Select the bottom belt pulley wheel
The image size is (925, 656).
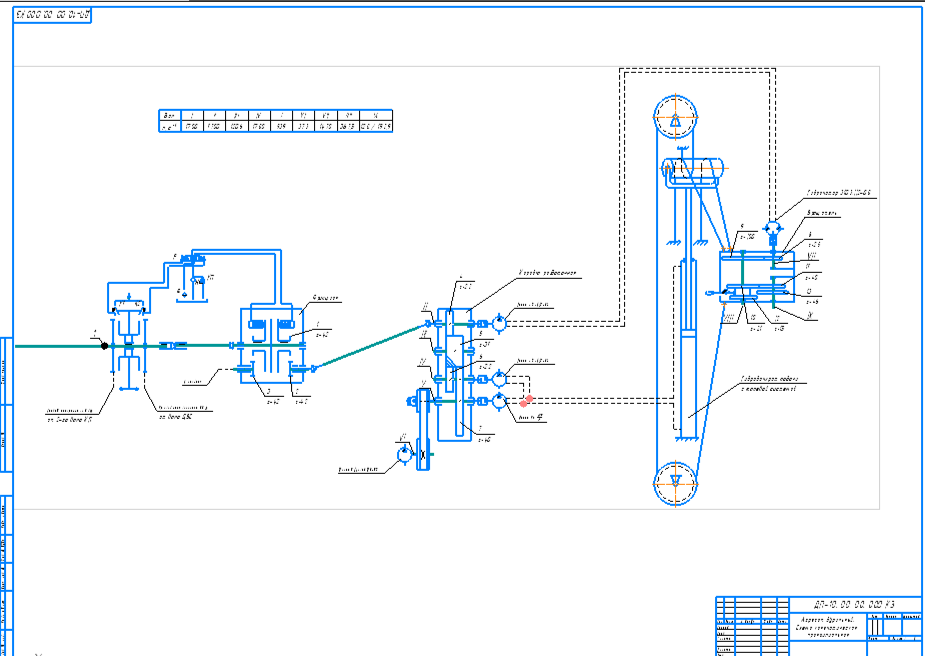point(677,479)
